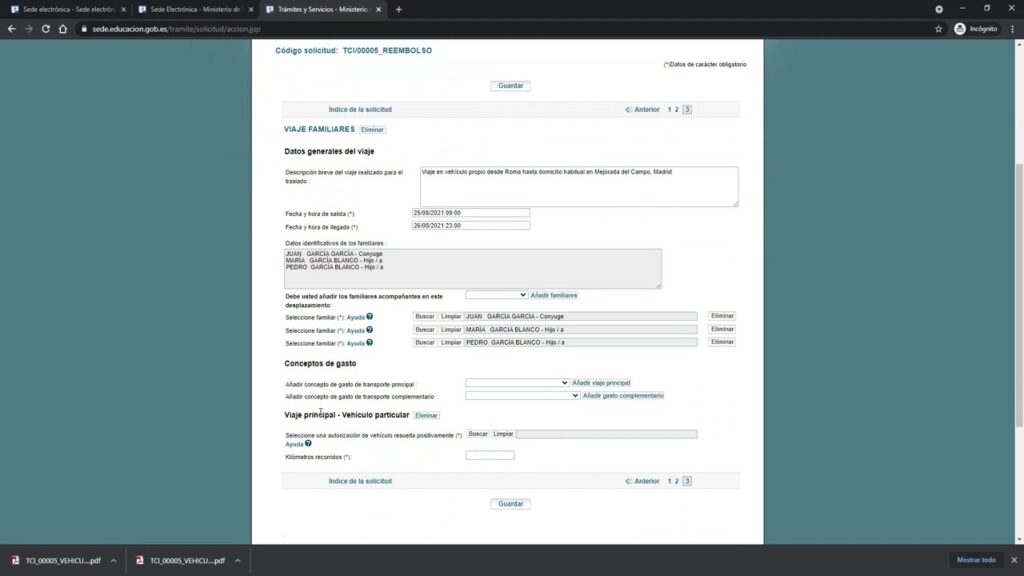The height and width of the screenshot is (576, 1024).
Task: Click 'Añadir viaje principal' link
Action: tap(601, 383)
